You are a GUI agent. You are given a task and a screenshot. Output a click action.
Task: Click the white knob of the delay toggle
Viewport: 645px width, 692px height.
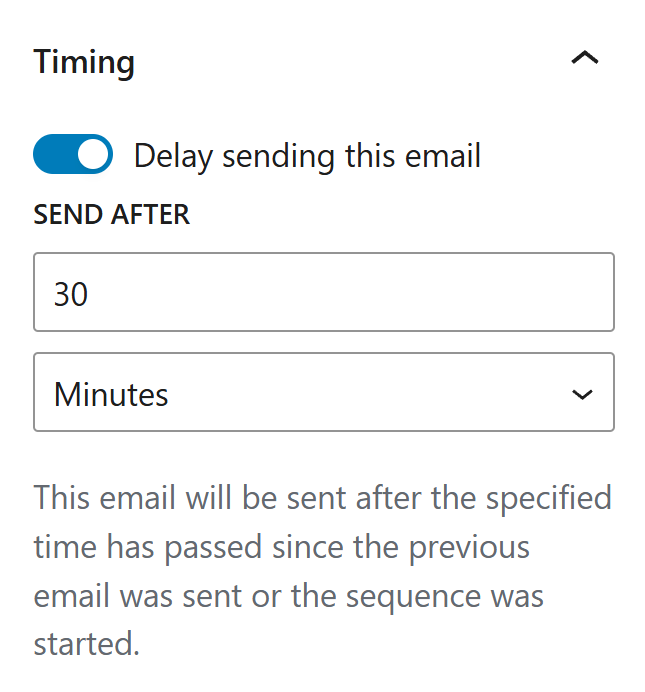point(93,156)
